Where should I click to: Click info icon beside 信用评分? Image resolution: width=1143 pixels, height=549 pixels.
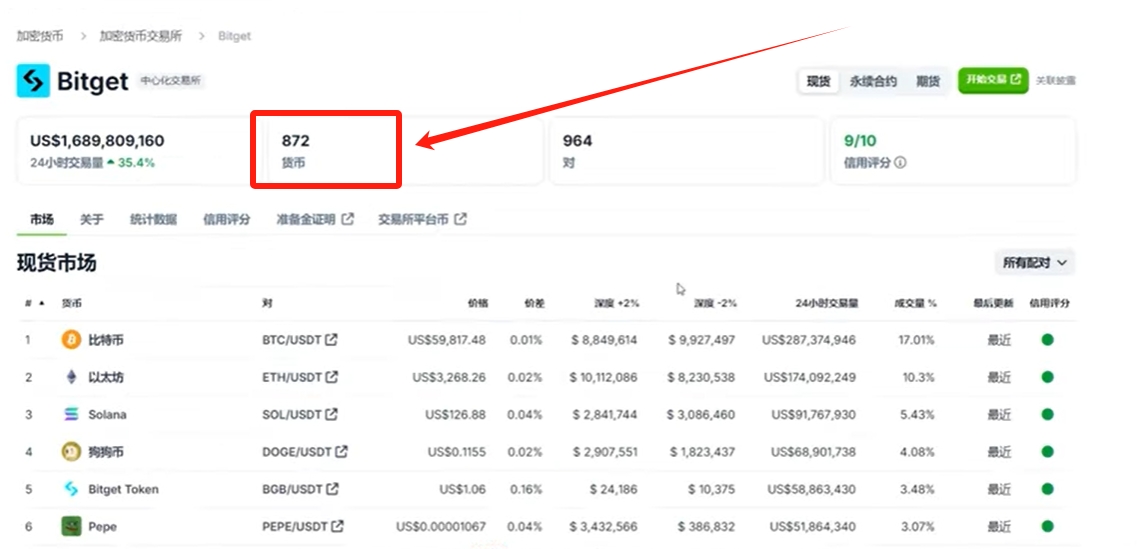pos(900,163)
